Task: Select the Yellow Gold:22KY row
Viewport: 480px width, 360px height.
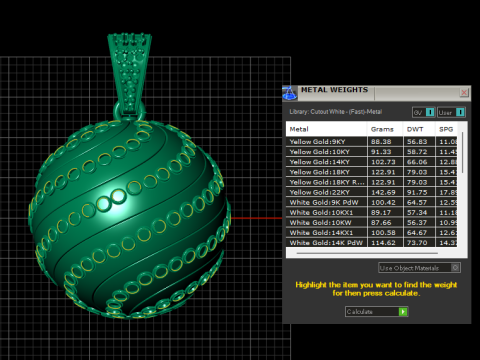Action: point(371,192)
